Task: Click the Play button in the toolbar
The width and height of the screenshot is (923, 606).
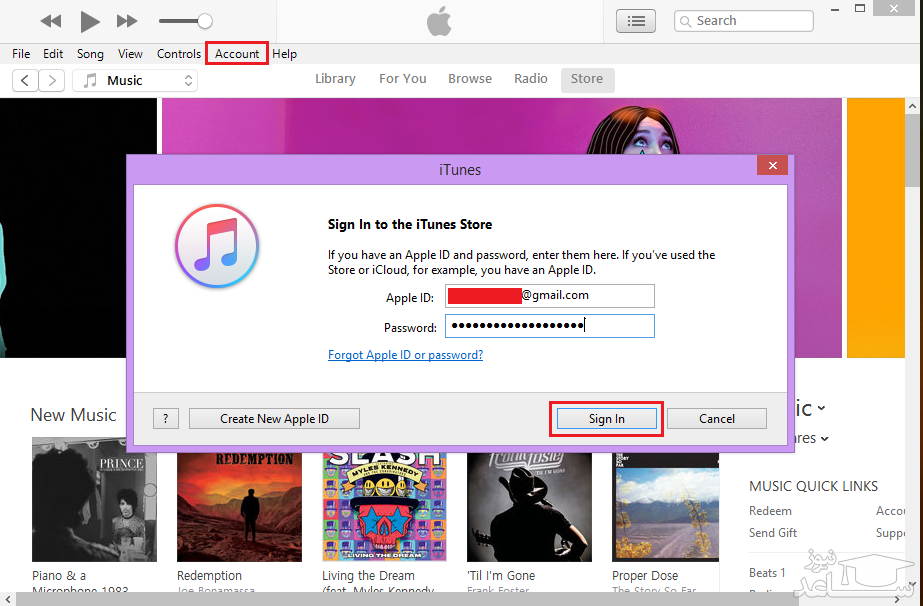Action: [90, 20]
